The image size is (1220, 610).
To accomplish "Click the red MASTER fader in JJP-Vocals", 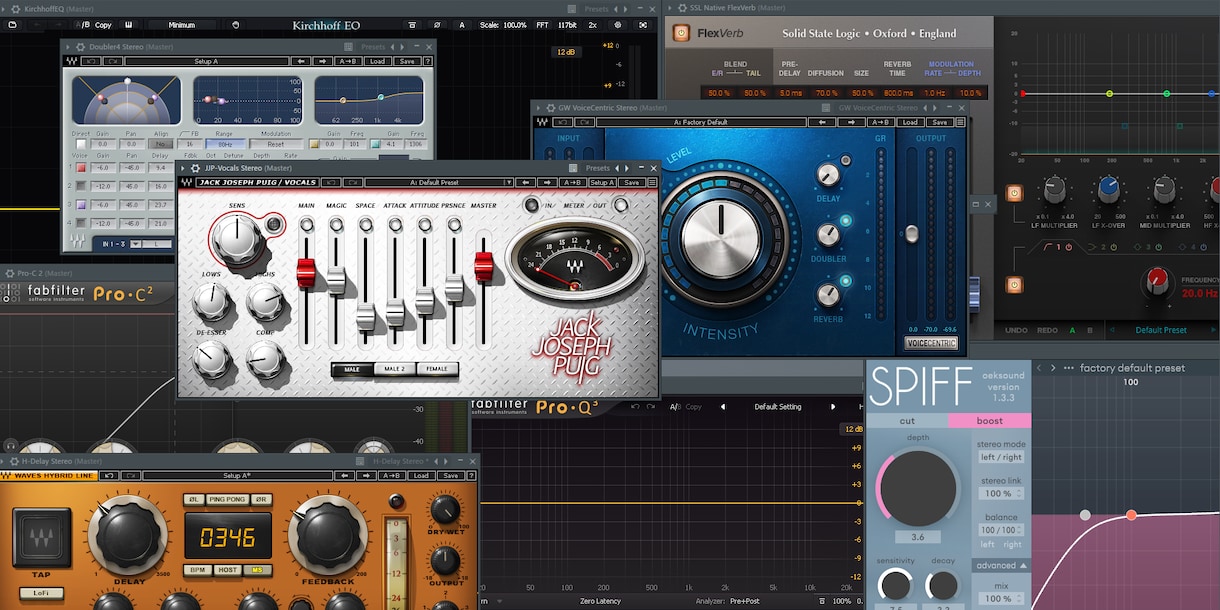I will tap(483, 265).
